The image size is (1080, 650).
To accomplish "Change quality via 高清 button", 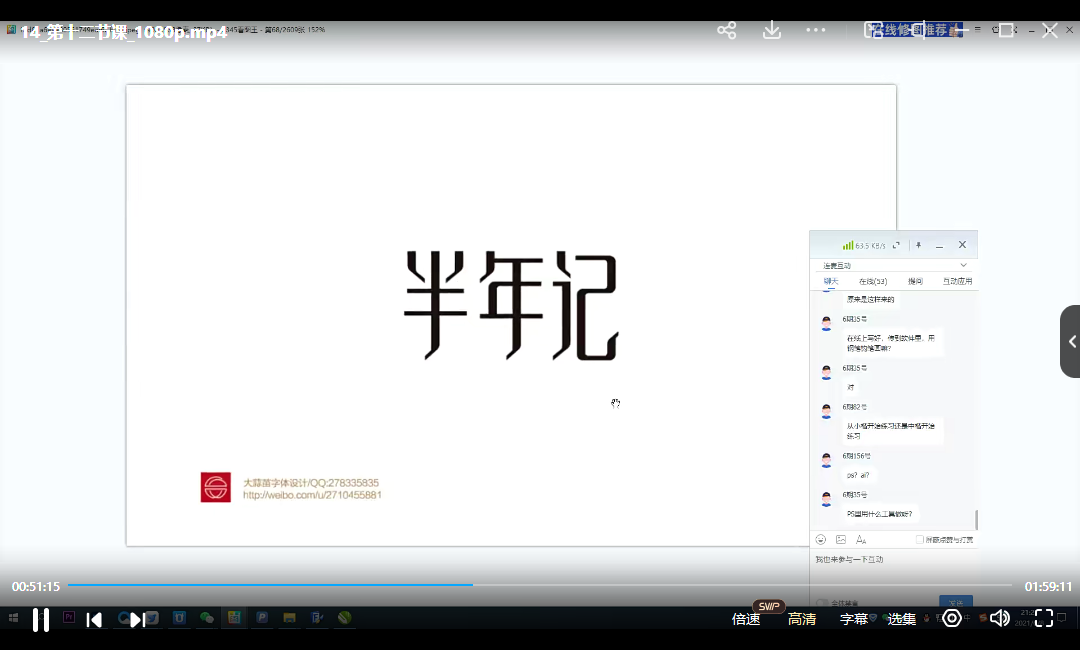I will pyautogui.click(x=802, y=619).
